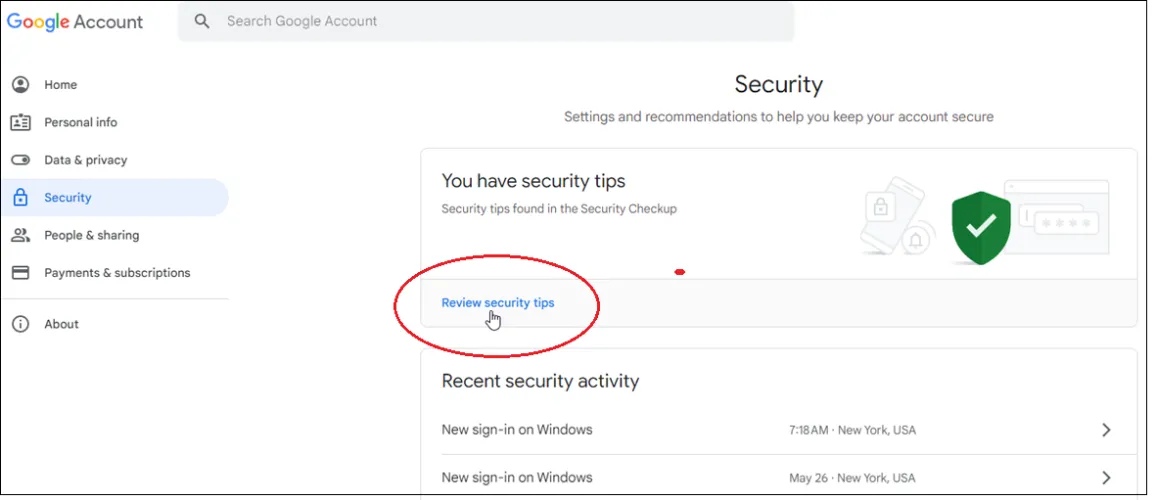Click the About info icon
The width and height of the screenshot is (1155, 500).
click(x=20, y=324)
